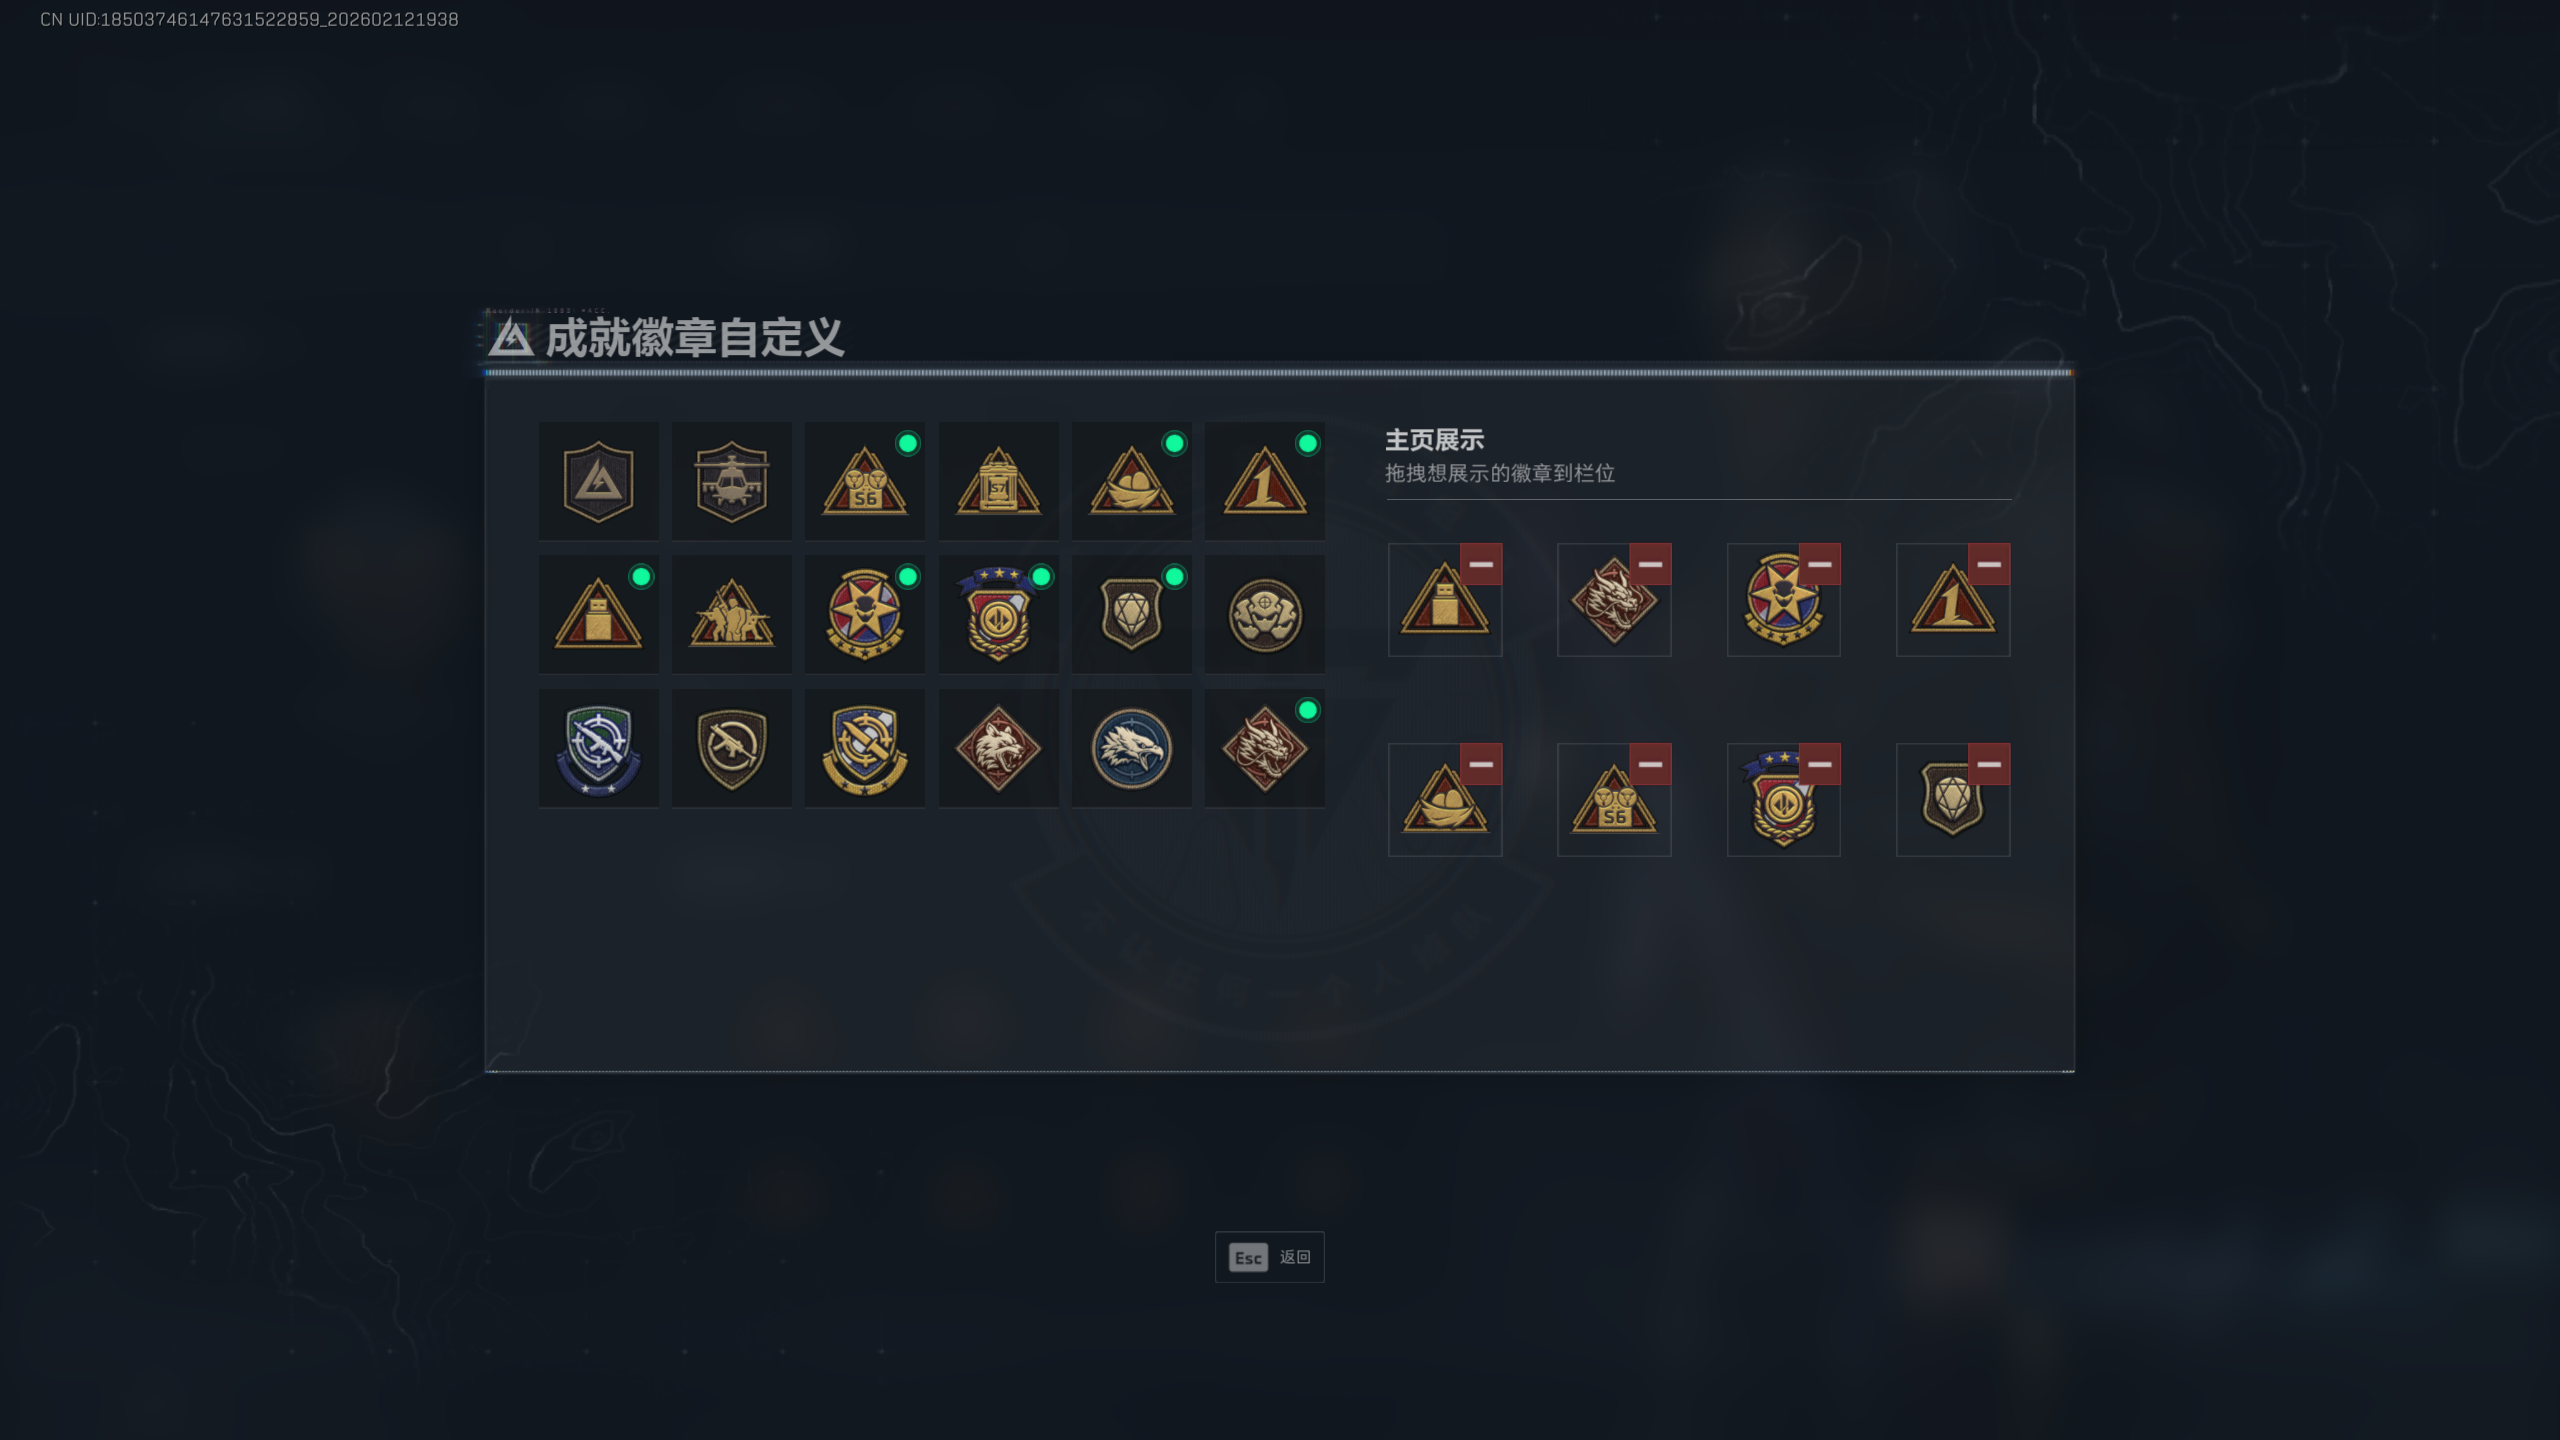Remove displayed S6 badge via minus button
The height and width of the screenshot is (1440, 2560).
pyautogui.click(x=1650, y=764)
